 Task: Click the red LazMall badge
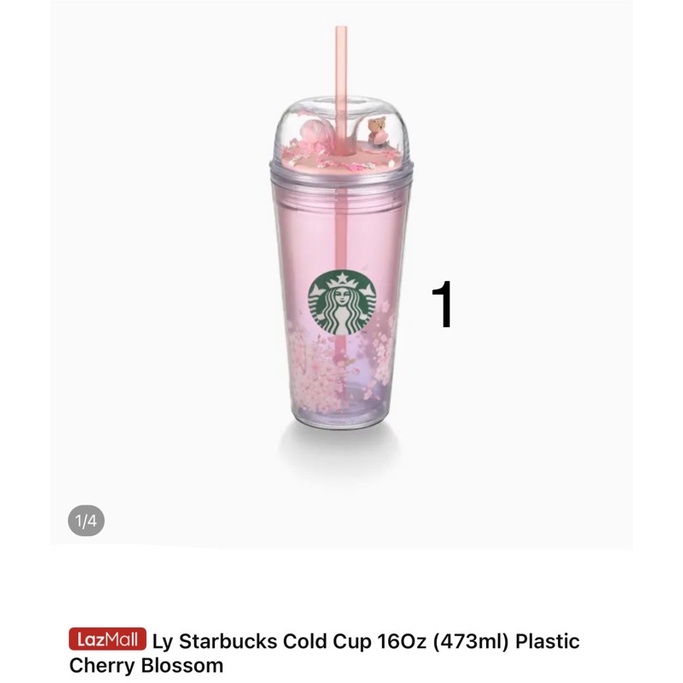[x=107, y=639]
